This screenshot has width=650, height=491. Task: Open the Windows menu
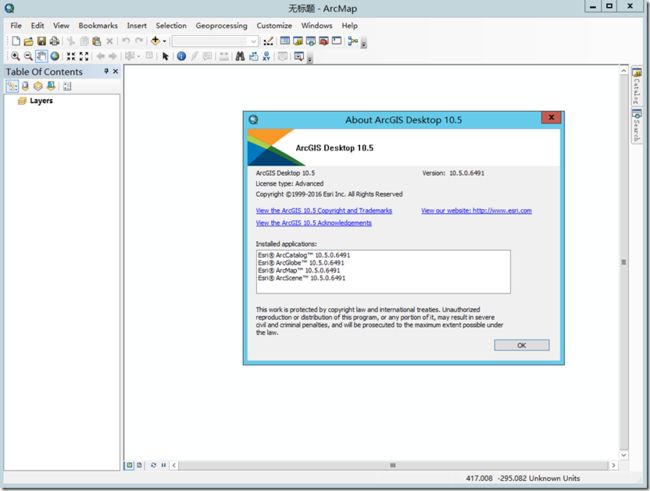tap(317, 26)
